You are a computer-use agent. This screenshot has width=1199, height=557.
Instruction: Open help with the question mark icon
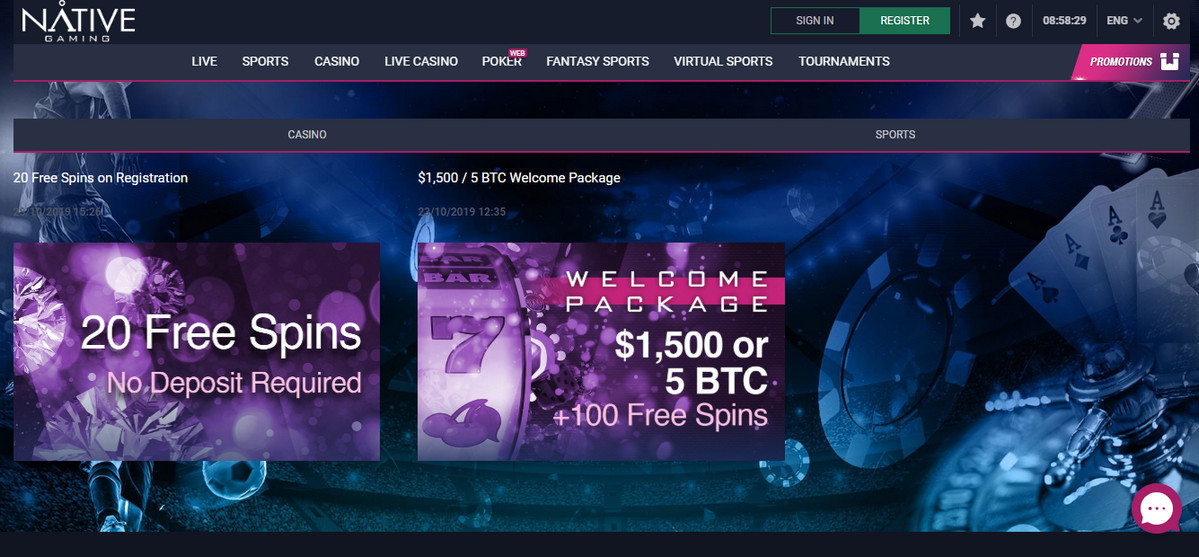point(1013,21)
